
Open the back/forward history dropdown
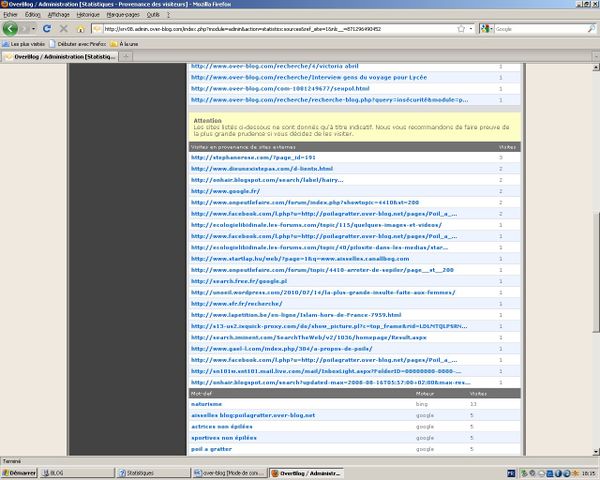click(x=34, y=29)
